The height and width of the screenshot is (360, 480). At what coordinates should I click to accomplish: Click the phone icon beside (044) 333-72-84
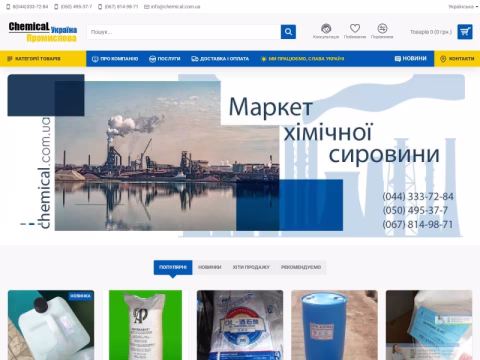(x=8, y=7)
